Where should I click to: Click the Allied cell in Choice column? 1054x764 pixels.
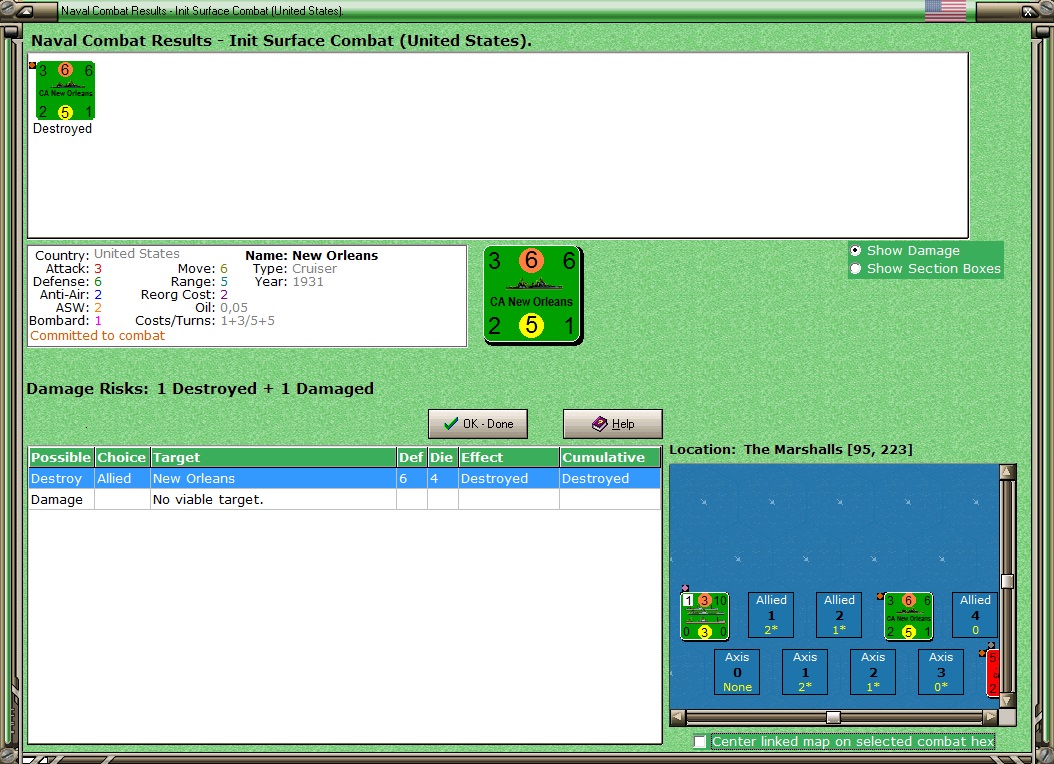coord(122,478)
